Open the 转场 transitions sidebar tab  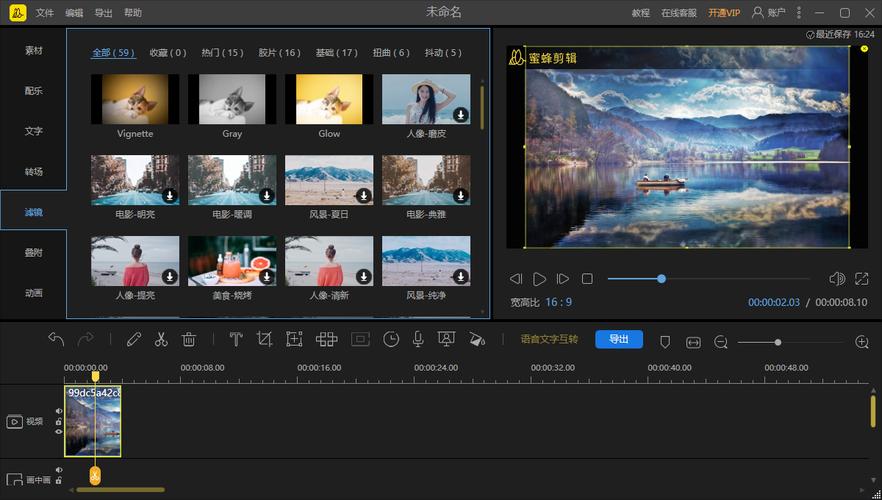34,172
